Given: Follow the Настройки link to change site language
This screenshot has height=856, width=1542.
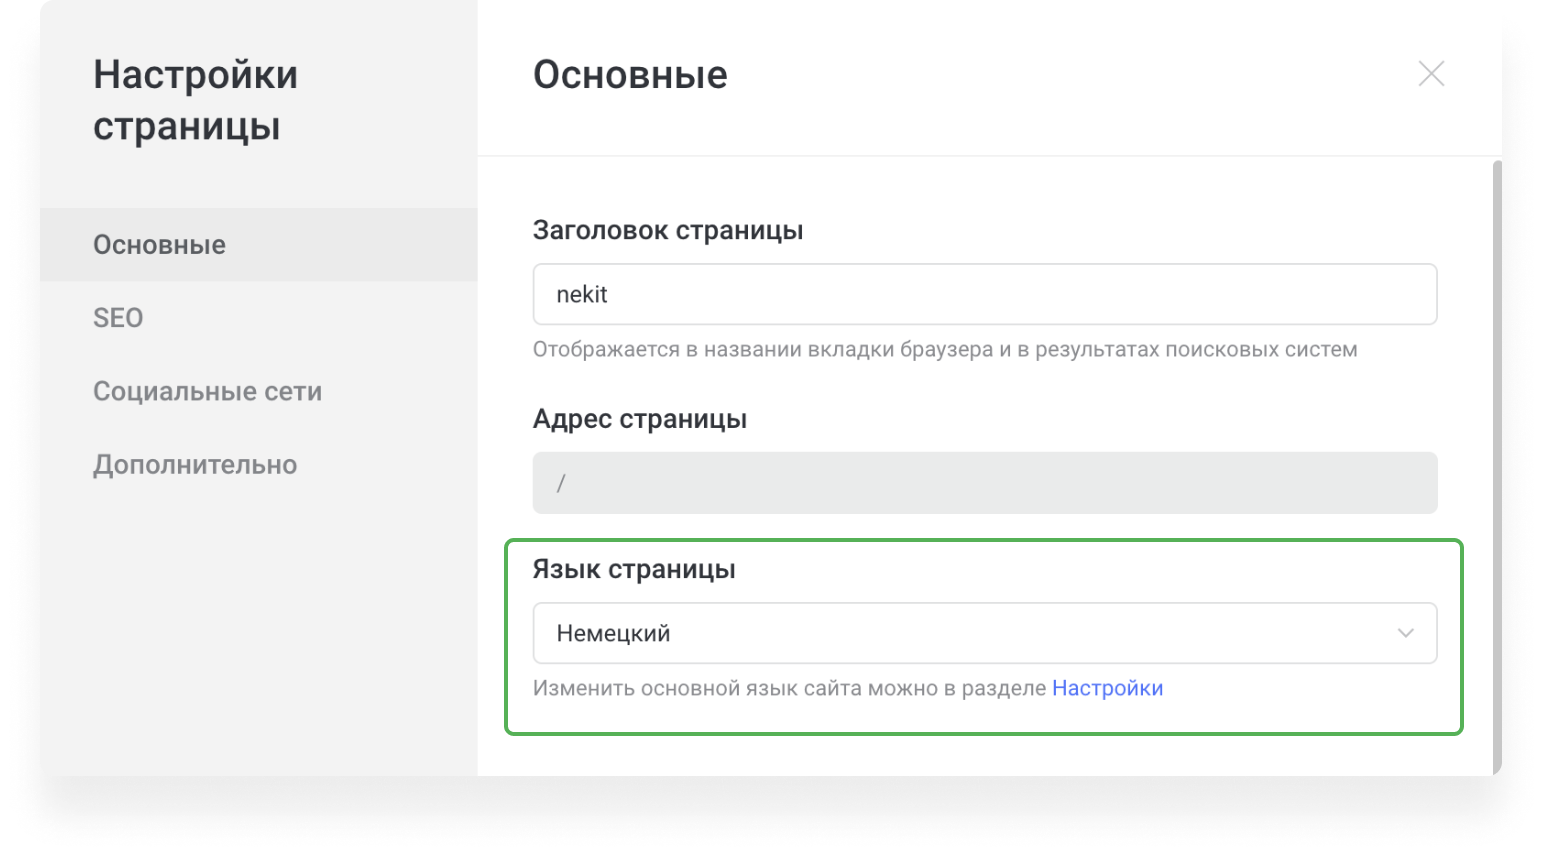Looking at the screenshot, I should (1107, 688).
